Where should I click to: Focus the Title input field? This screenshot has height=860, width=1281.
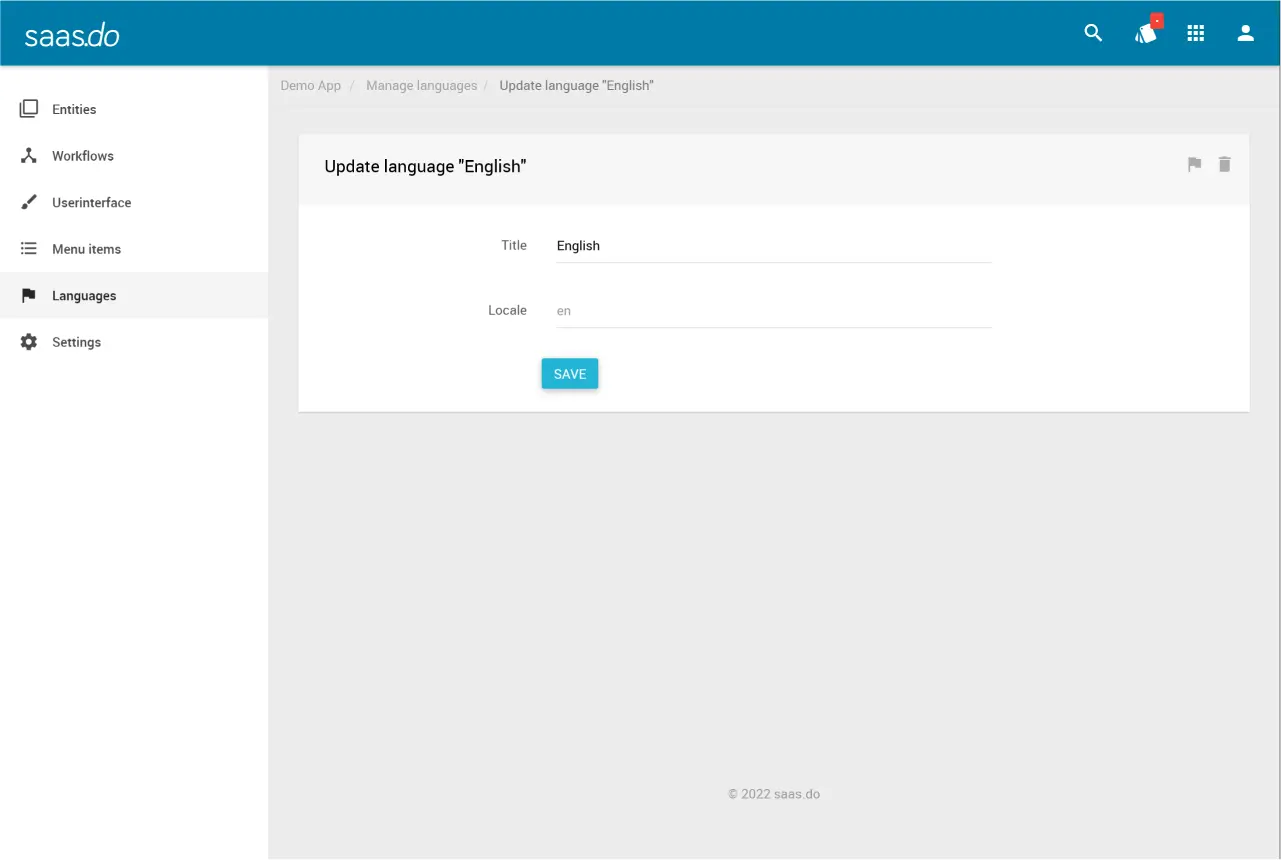pos(773,246)
